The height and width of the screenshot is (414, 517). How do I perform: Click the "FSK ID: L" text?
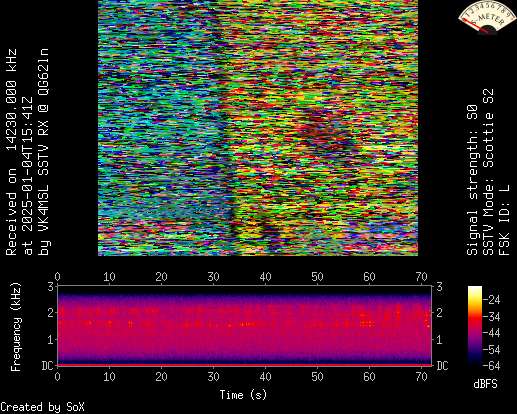coord(504,220)
